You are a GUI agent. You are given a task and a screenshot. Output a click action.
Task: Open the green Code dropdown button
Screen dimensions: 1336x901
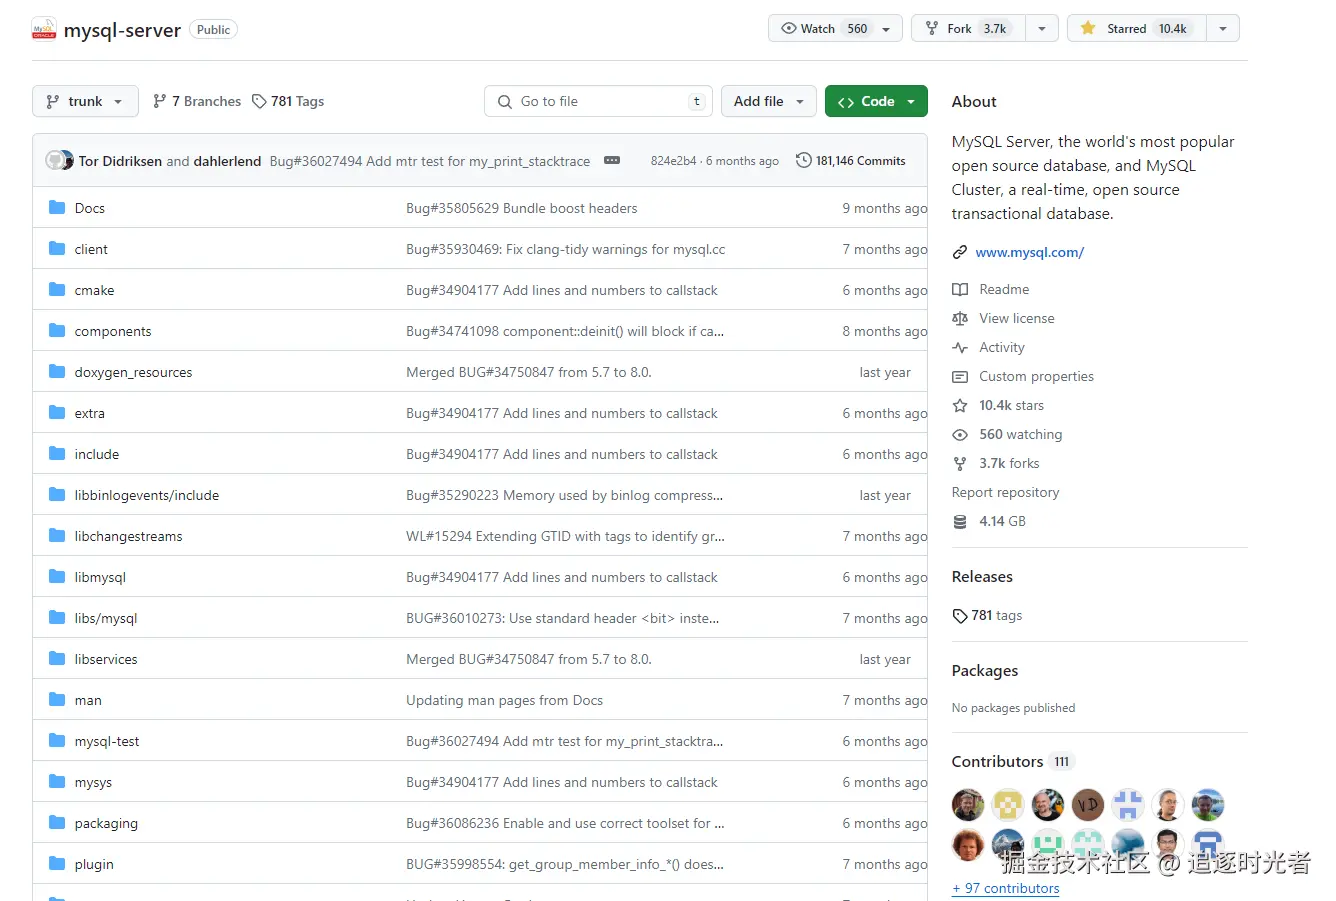[876, 101]
